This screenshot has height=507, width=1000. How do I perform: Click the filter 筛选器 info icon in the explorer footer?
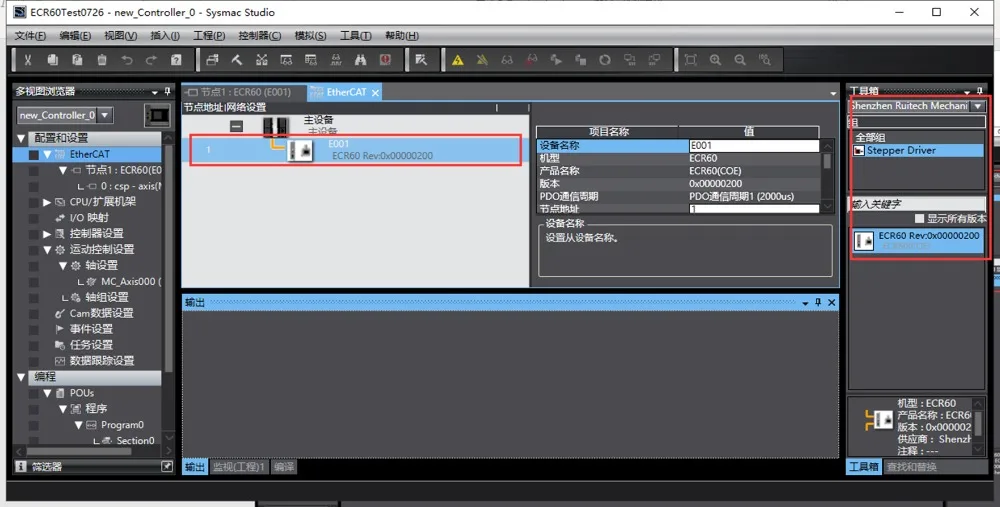(x=21, y=467)
